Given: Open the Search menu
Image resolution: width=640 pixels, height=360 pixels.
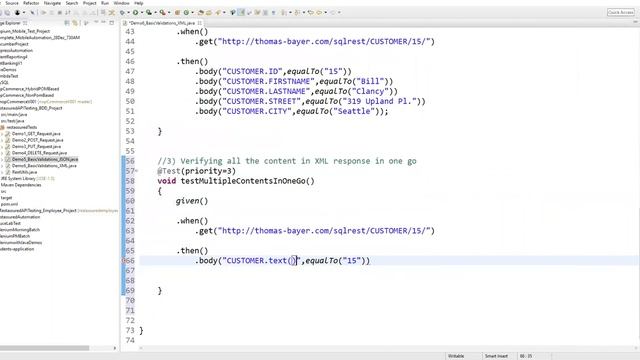Looking at the screenshot, I should [72, 3].
